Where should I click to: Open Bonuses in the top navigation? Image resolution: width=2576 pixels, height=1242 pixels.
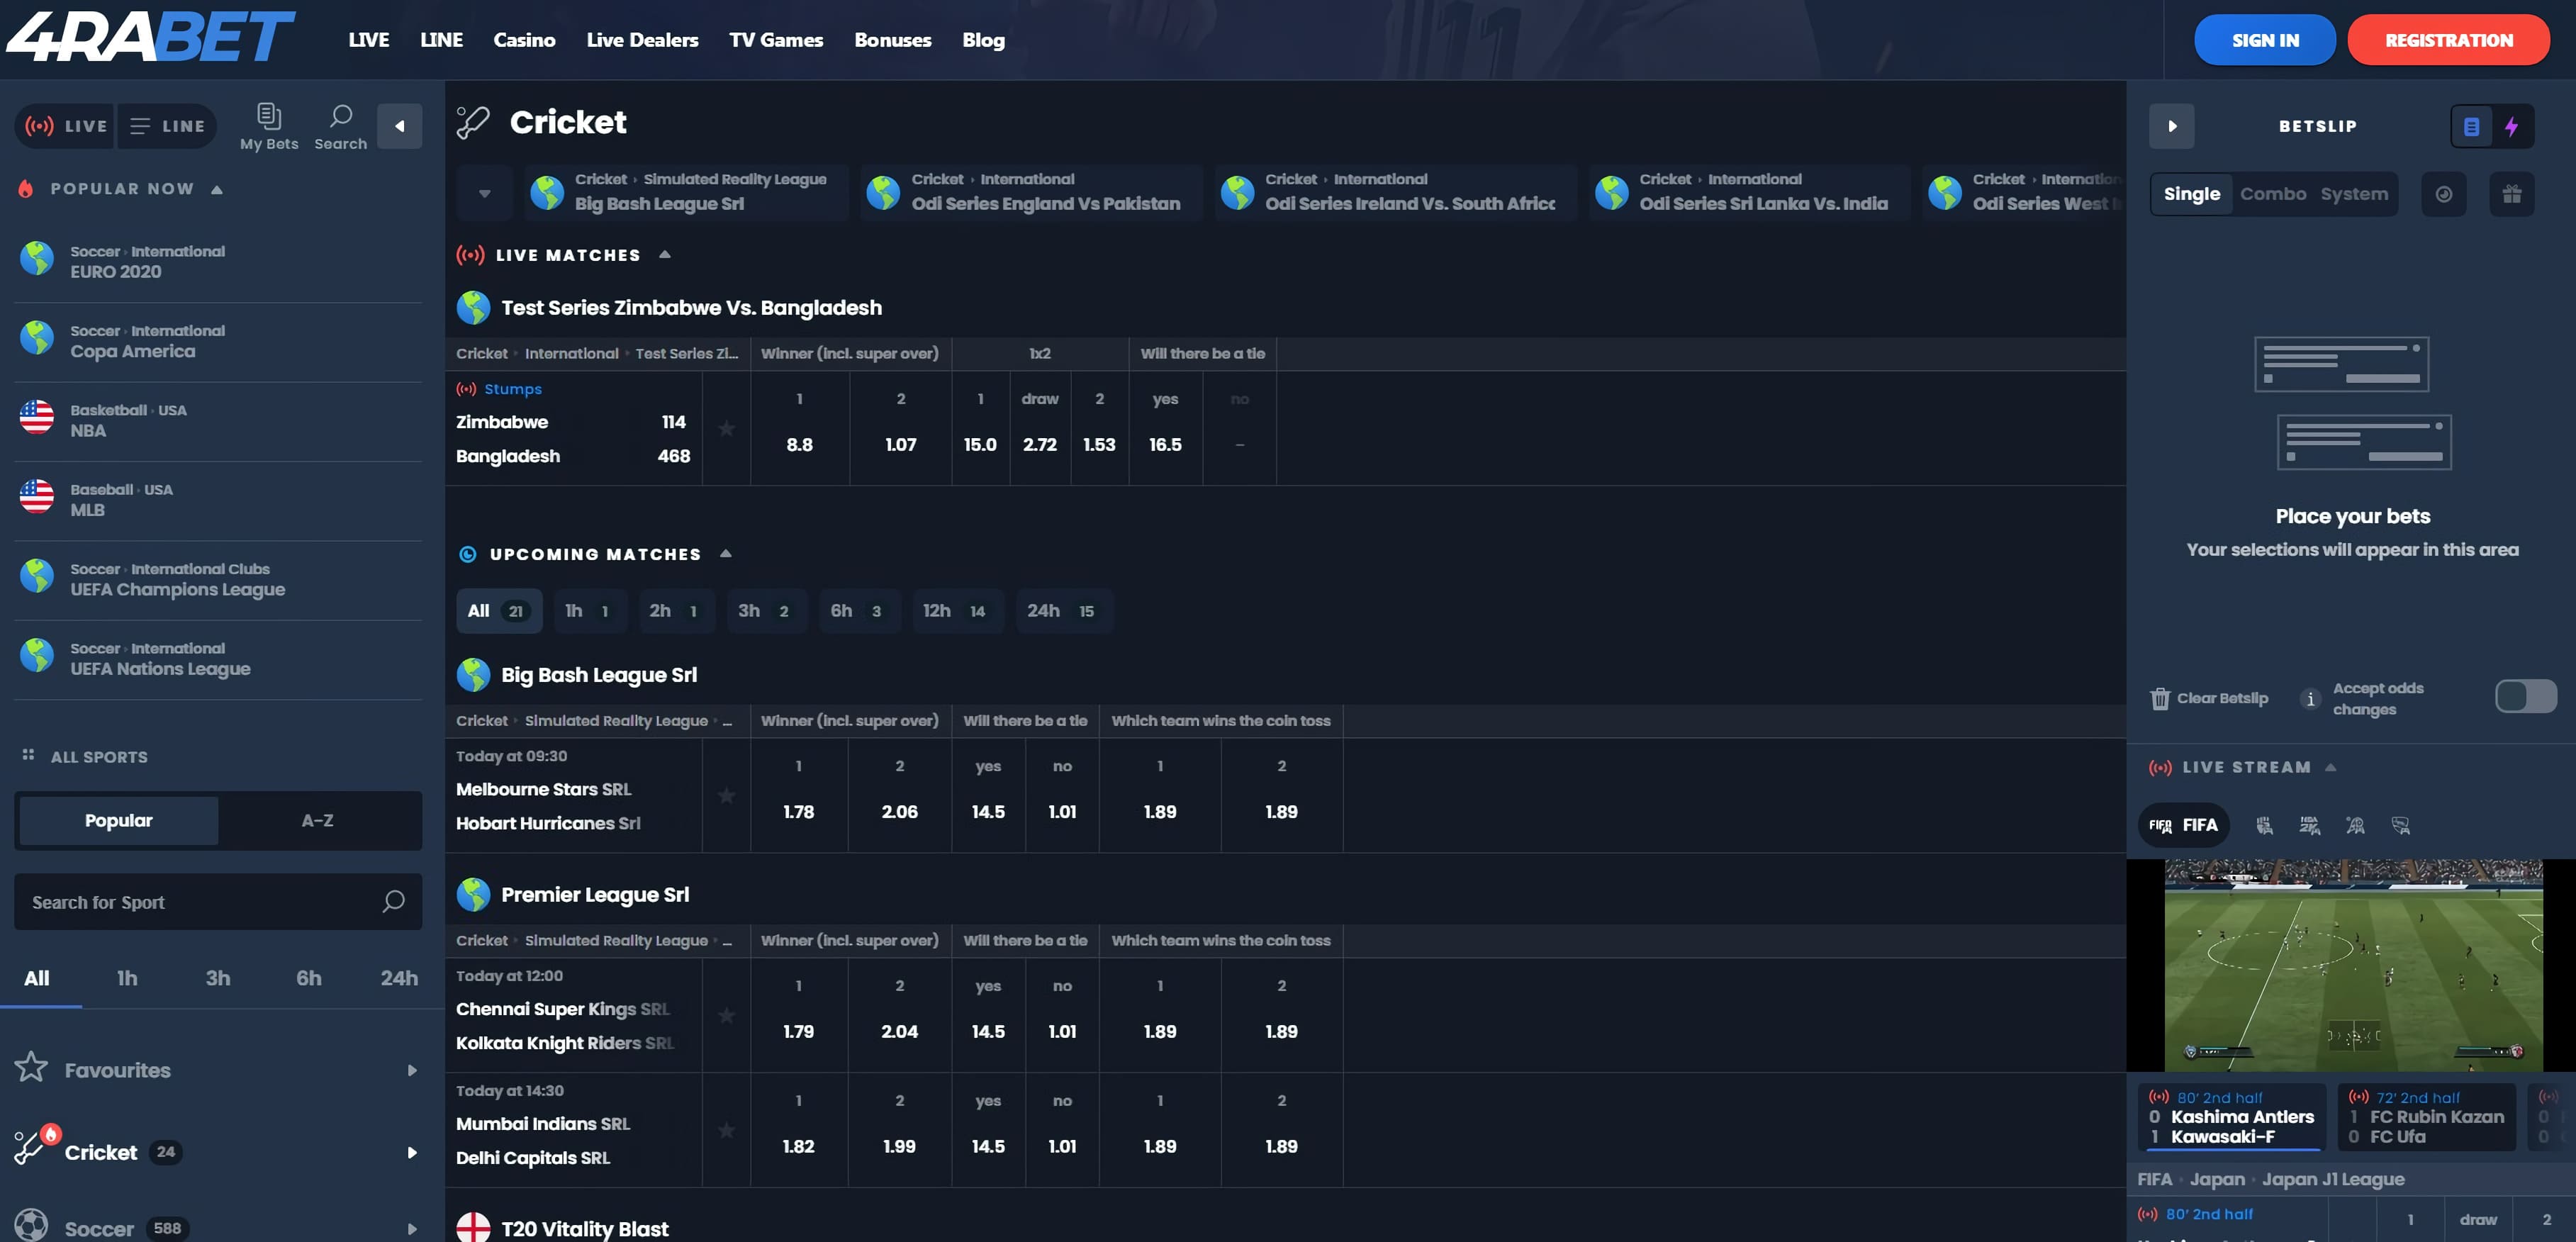coord(892,40)
